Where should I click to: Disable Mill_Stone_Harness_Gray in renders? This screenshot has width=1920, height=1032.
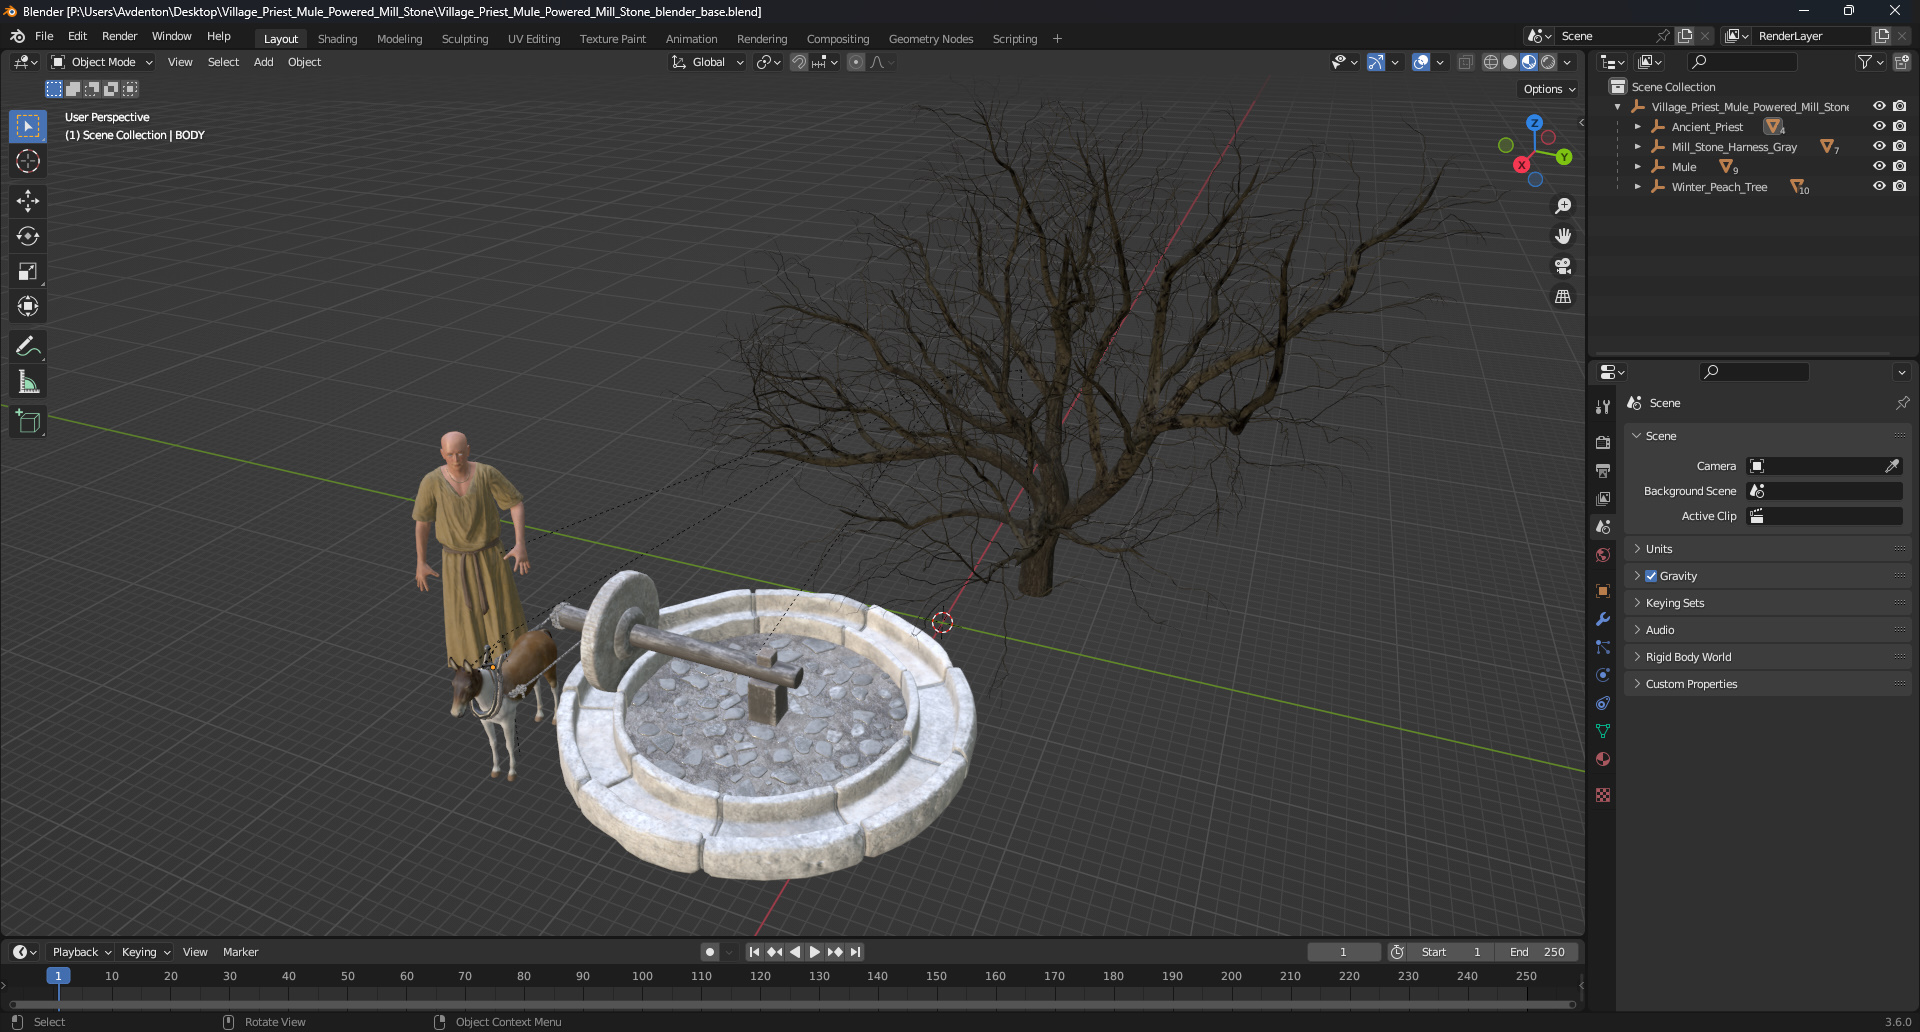click(1899, 146)
